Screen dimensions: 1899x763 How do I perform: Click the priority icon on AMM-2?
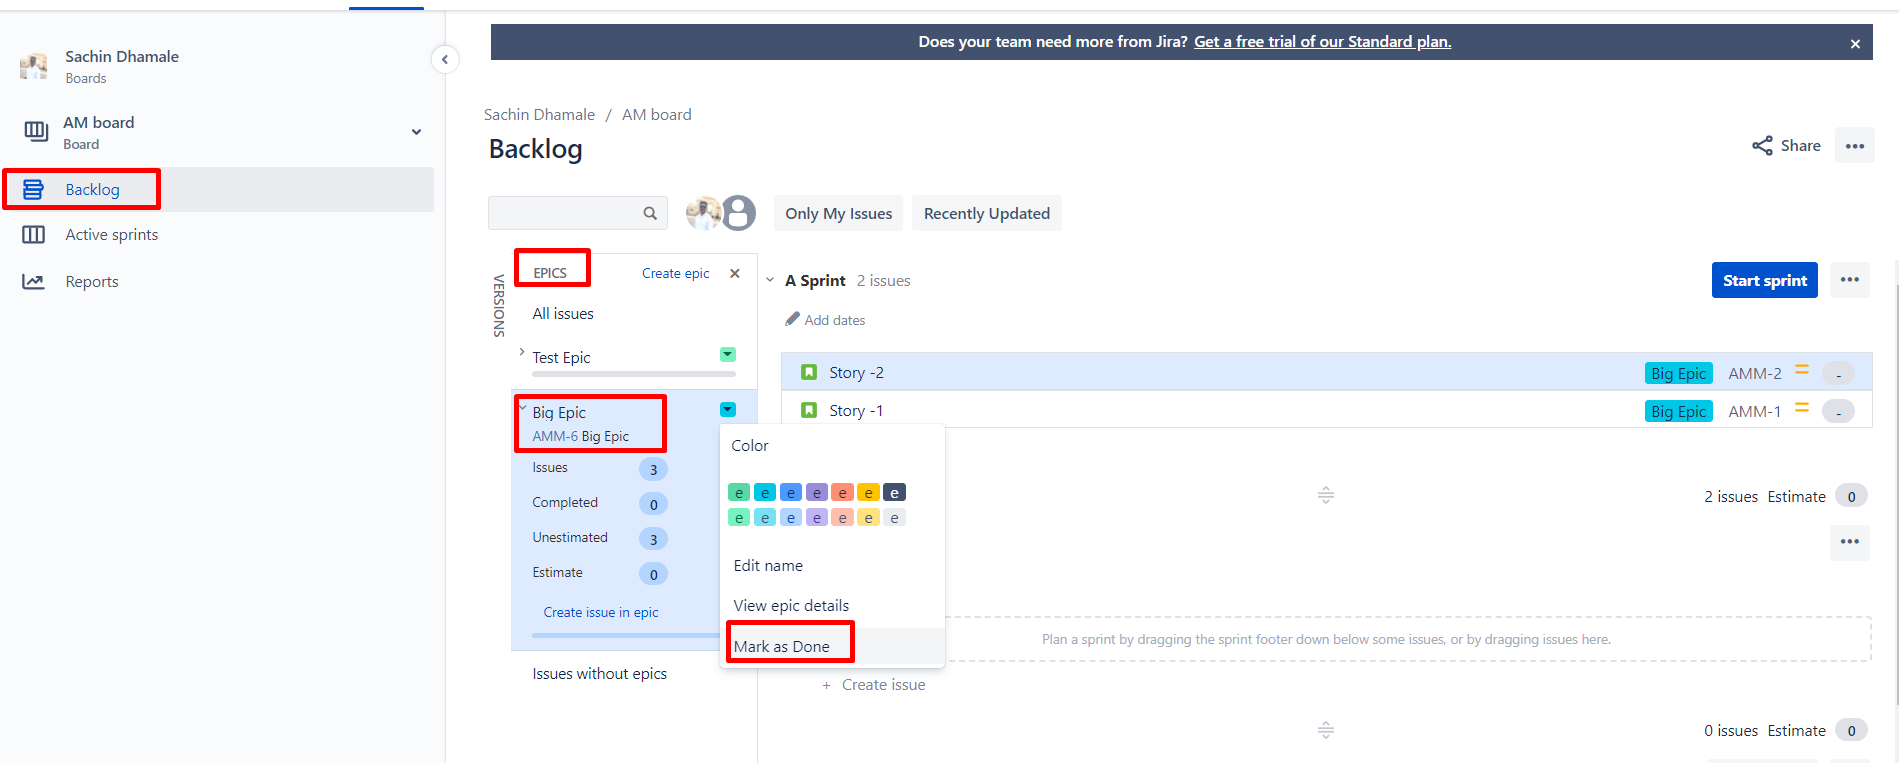pyautogui.click(x=1802, y=370)
